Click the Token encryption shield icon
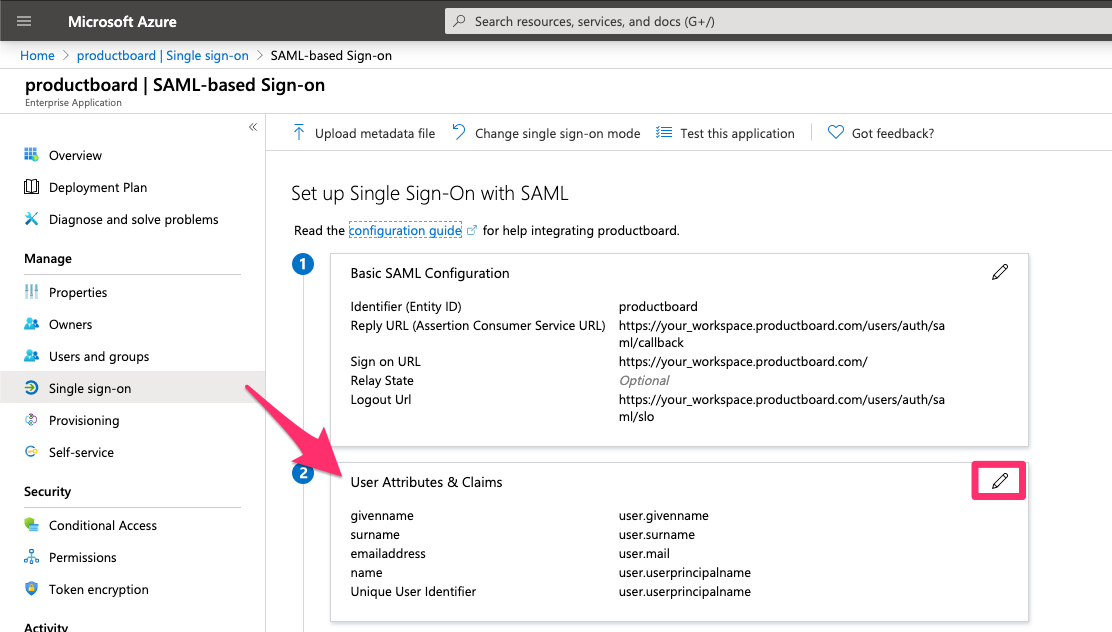1112x632 pixels. pyautogui.click(x=31, y=589)
